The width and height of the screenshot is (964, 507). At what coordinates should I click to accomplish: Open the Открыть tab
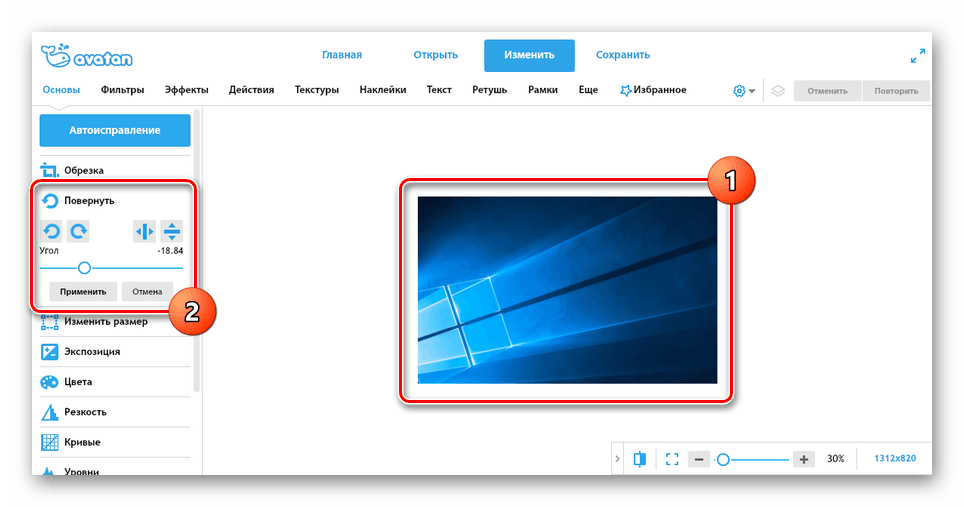pos(435,55)
